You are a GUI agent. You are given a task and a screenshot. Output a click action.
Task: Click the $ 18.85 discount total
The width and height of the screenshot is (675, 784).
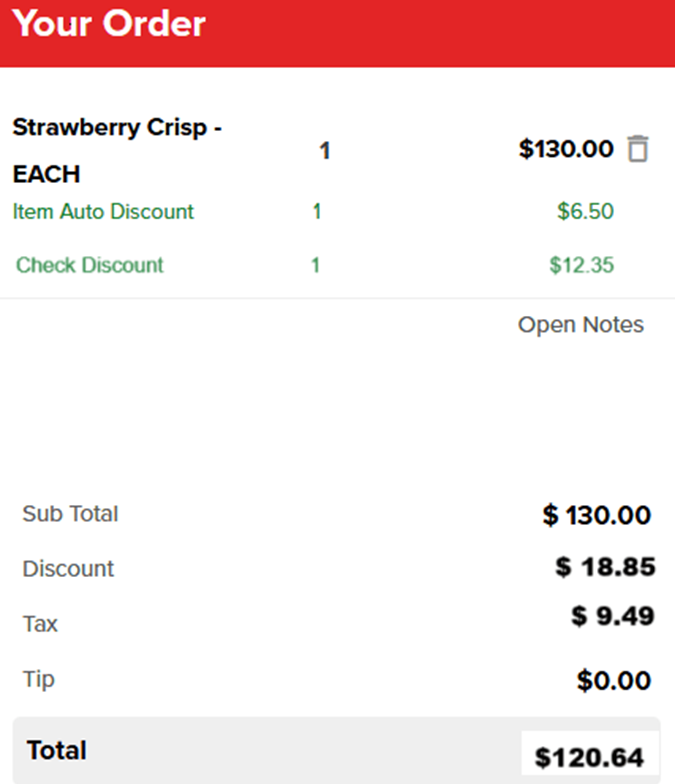point(605,568)
